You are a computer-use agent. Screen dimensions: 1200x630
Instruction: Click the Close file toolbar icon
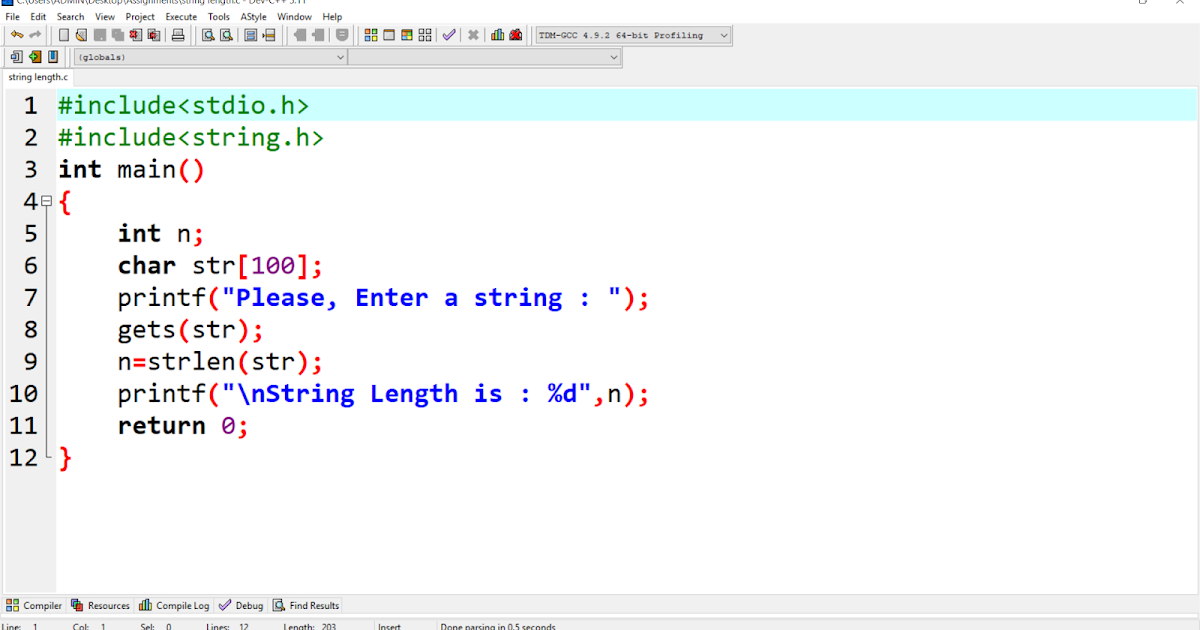135,35
